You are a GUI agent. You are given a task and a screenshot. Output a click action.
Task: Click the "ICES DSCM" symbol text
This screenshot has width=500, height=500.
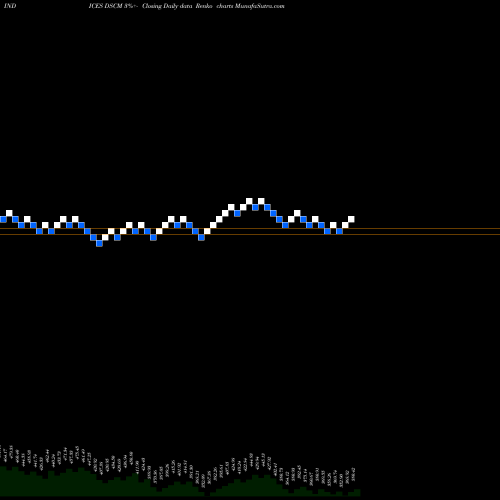pyautogui.click(x=106, y=6)
